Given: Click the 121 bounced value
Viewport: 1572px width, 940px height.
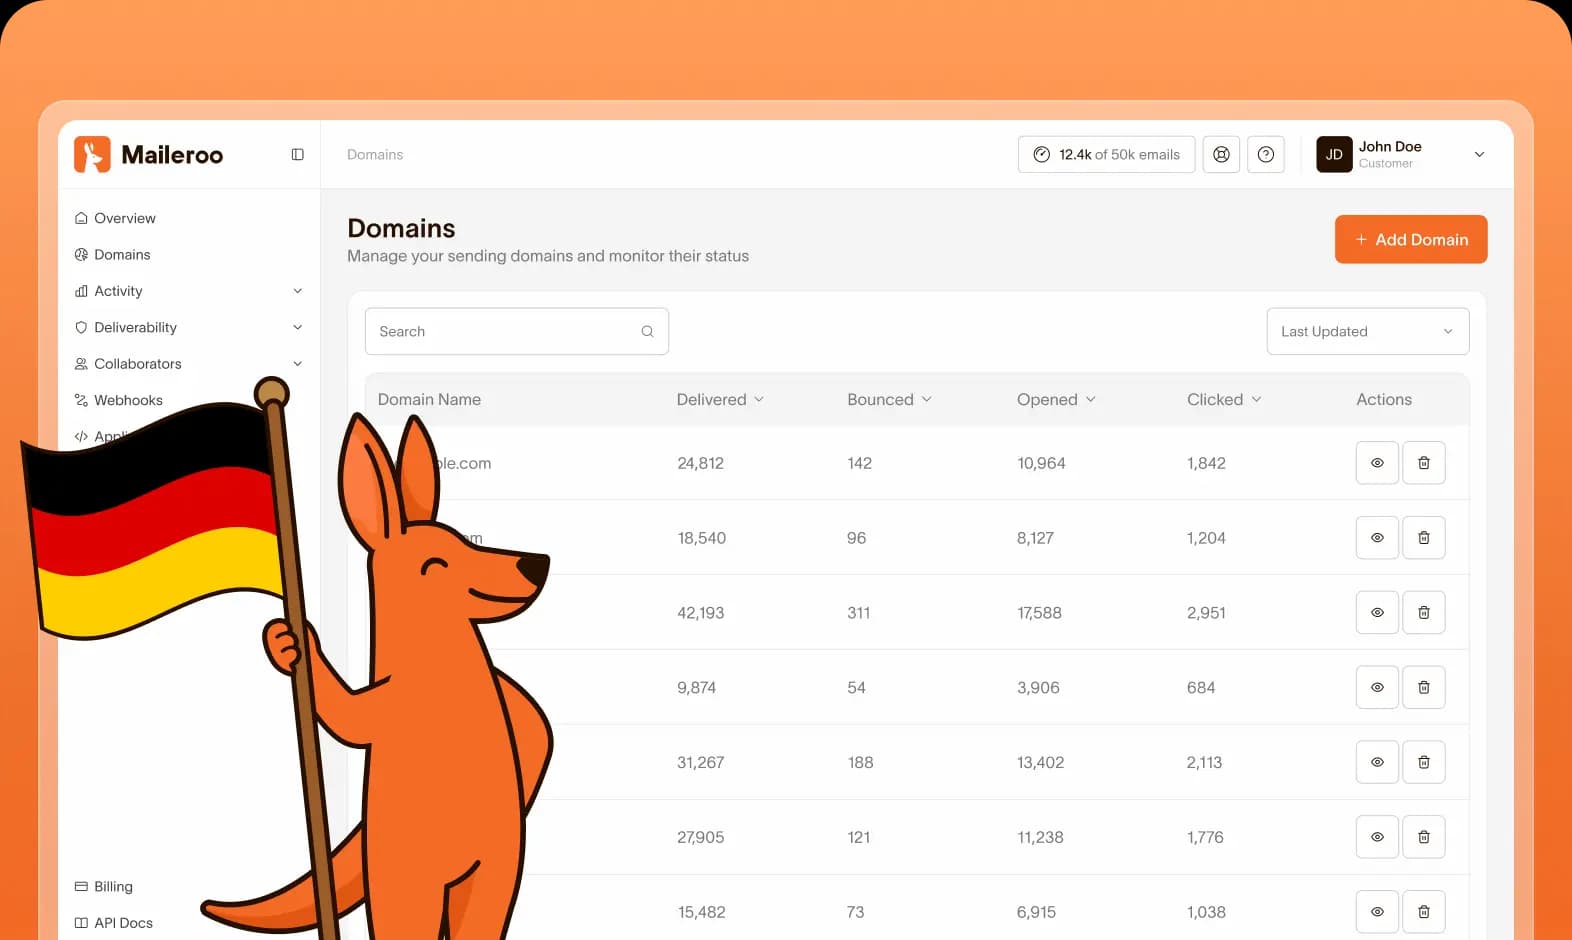Looking at the screenshot, I should 858,837.
